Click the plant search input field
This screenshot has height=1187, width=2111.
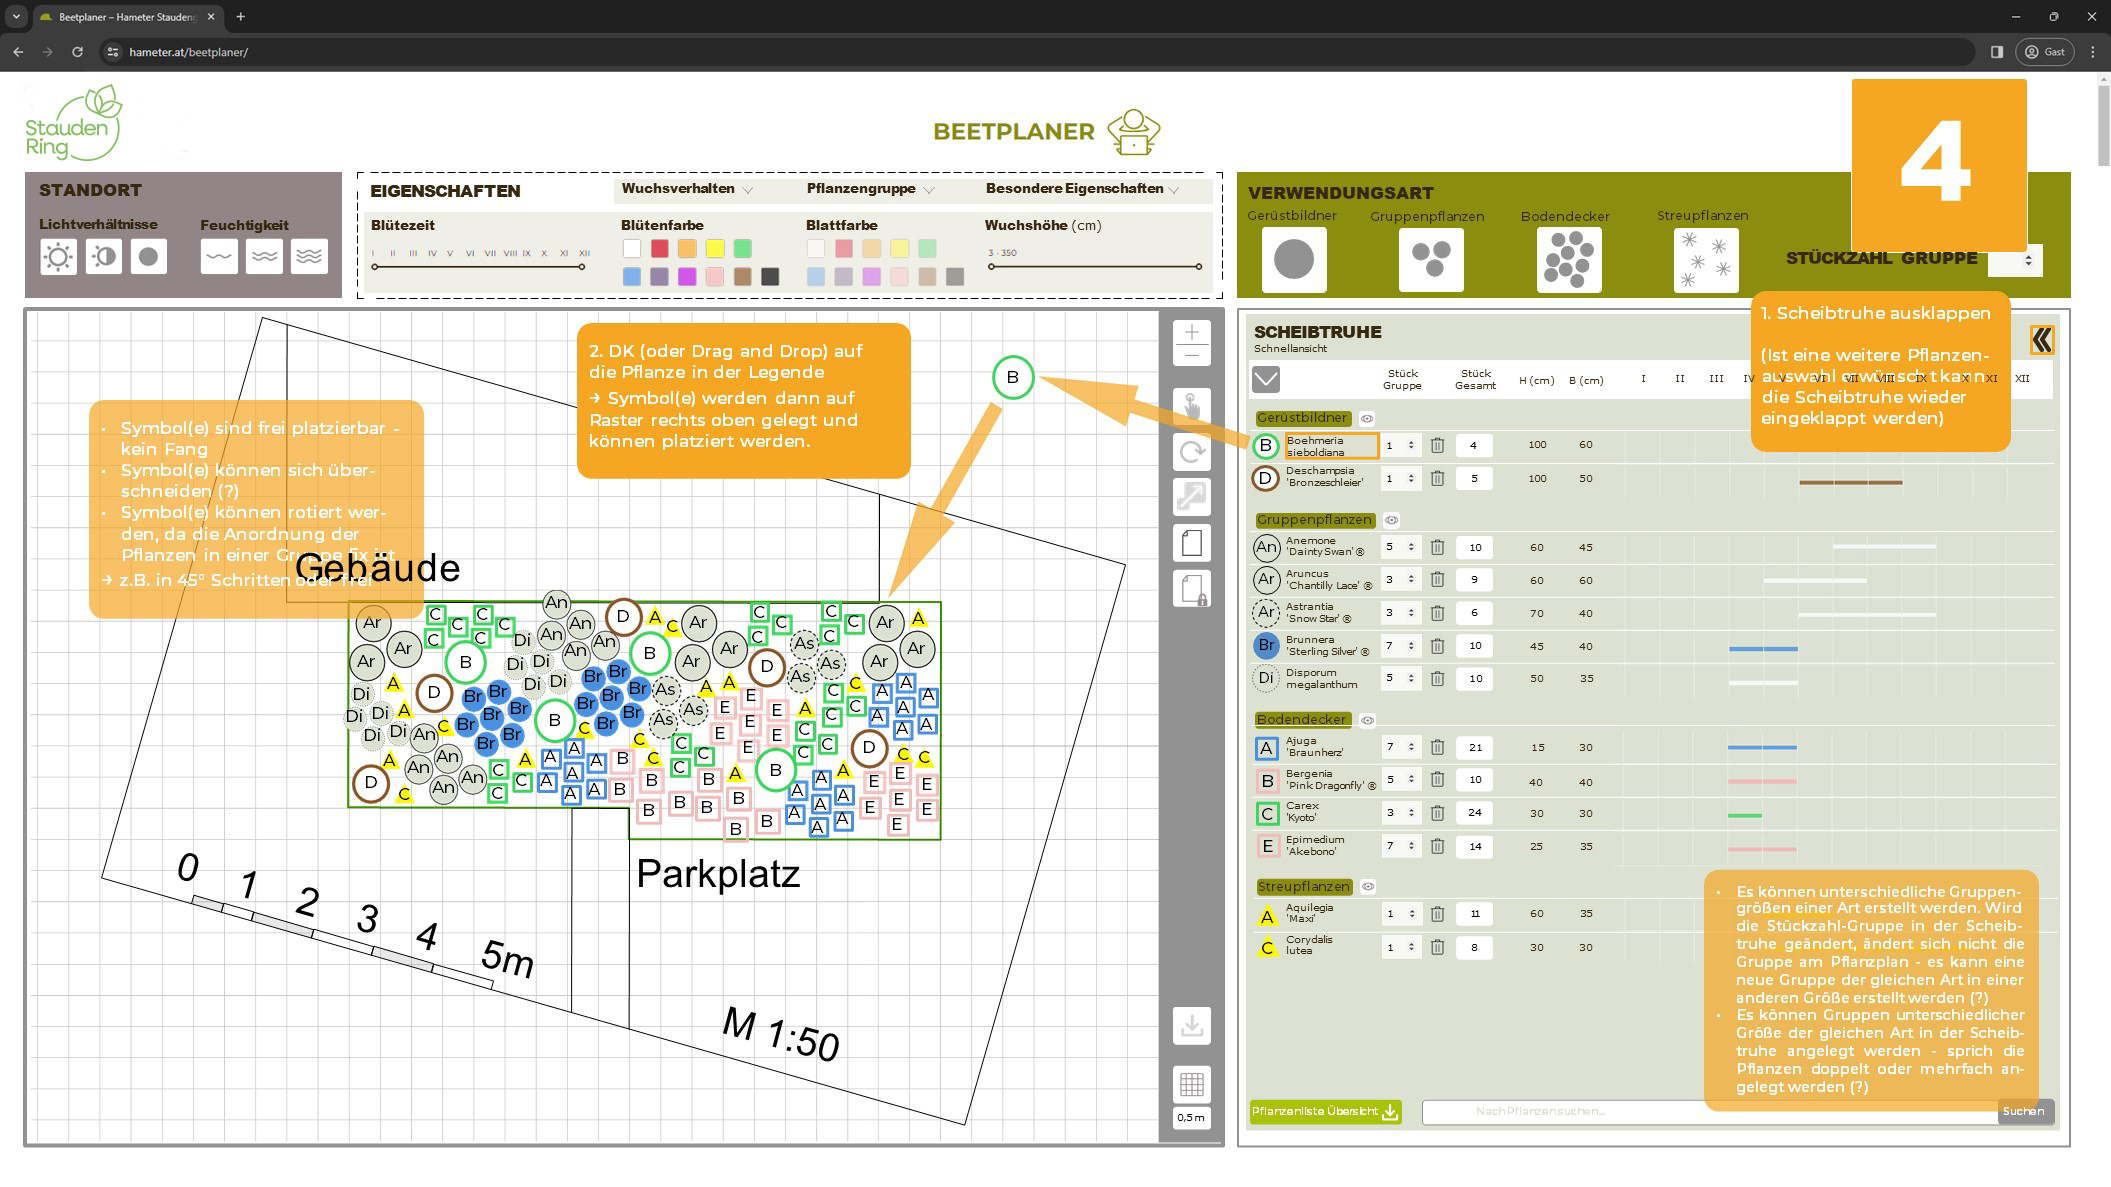tap(1560, 1111)
